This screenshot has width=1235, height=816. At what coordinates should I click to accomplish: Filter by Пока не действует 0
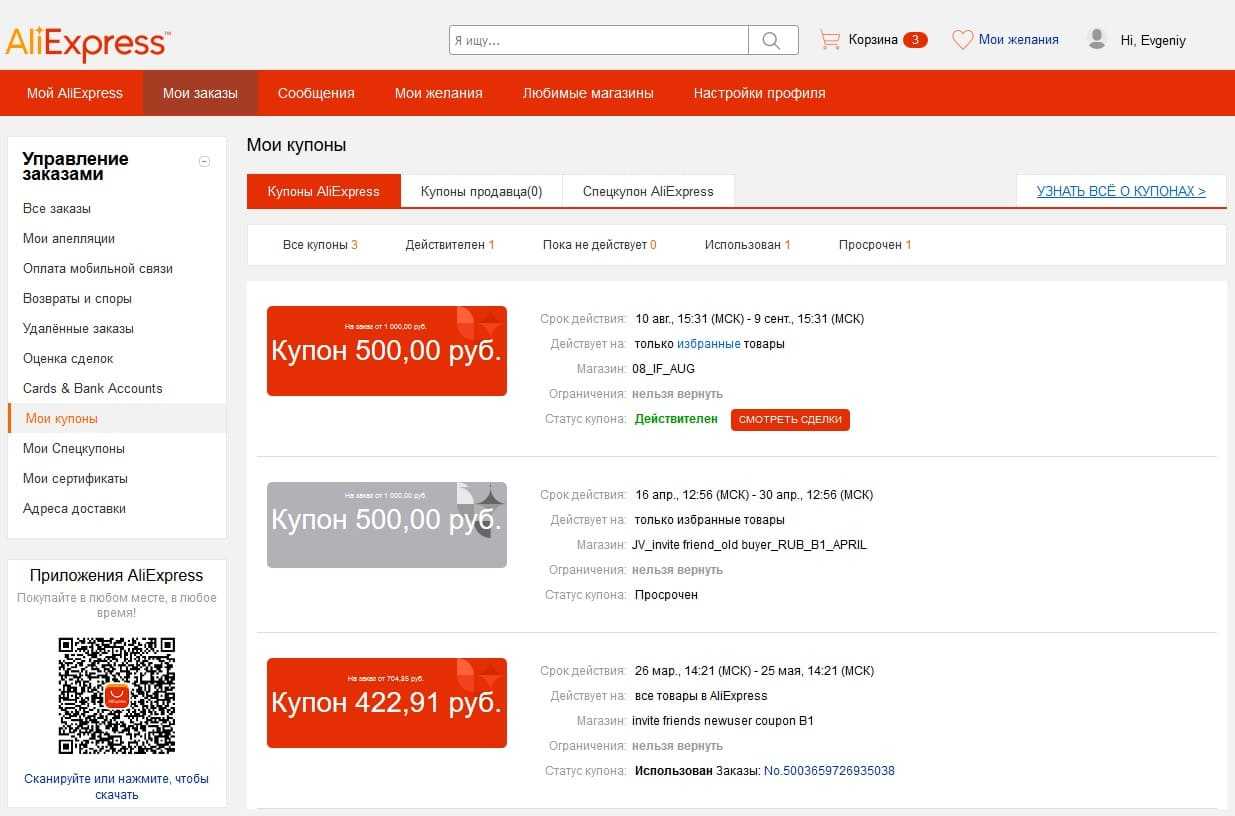point(599,245)
